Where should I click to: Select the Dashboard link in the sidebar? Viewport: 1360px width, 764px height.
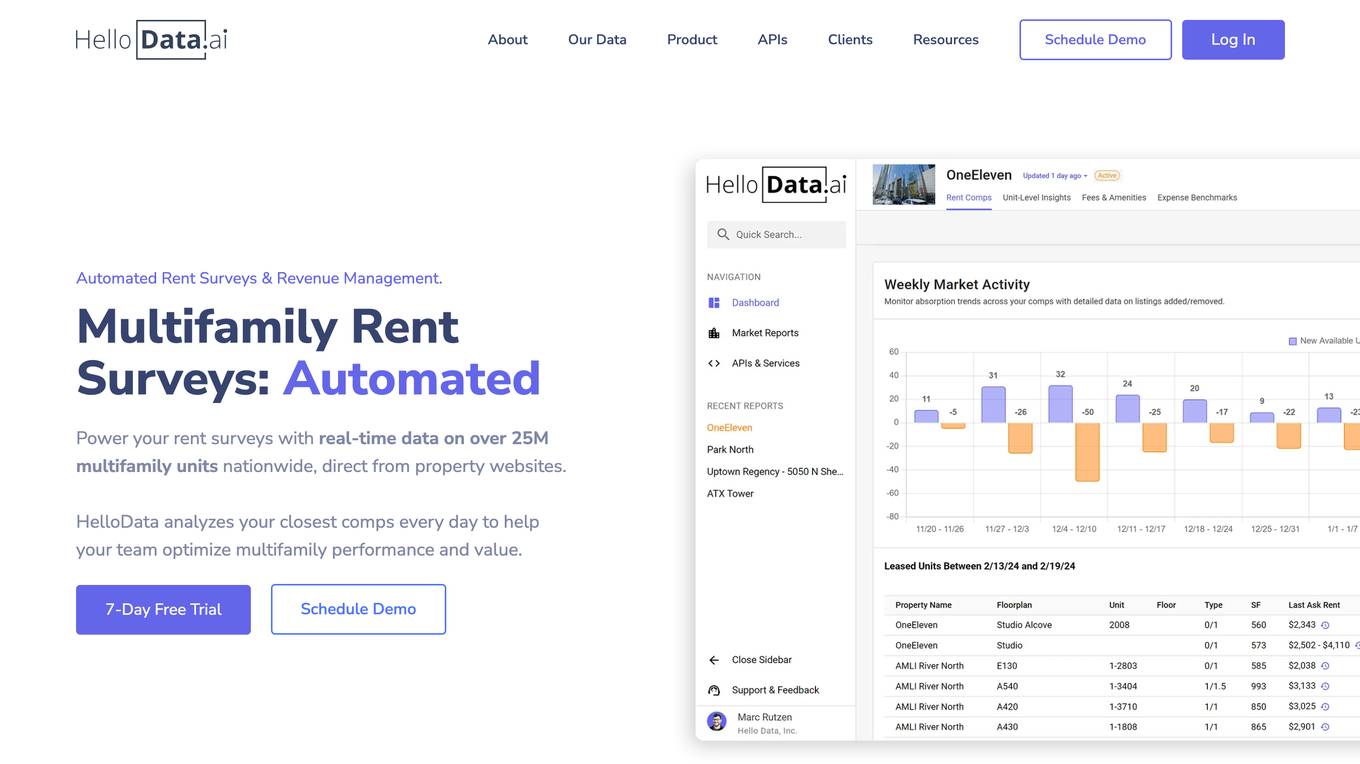(755, 303)
